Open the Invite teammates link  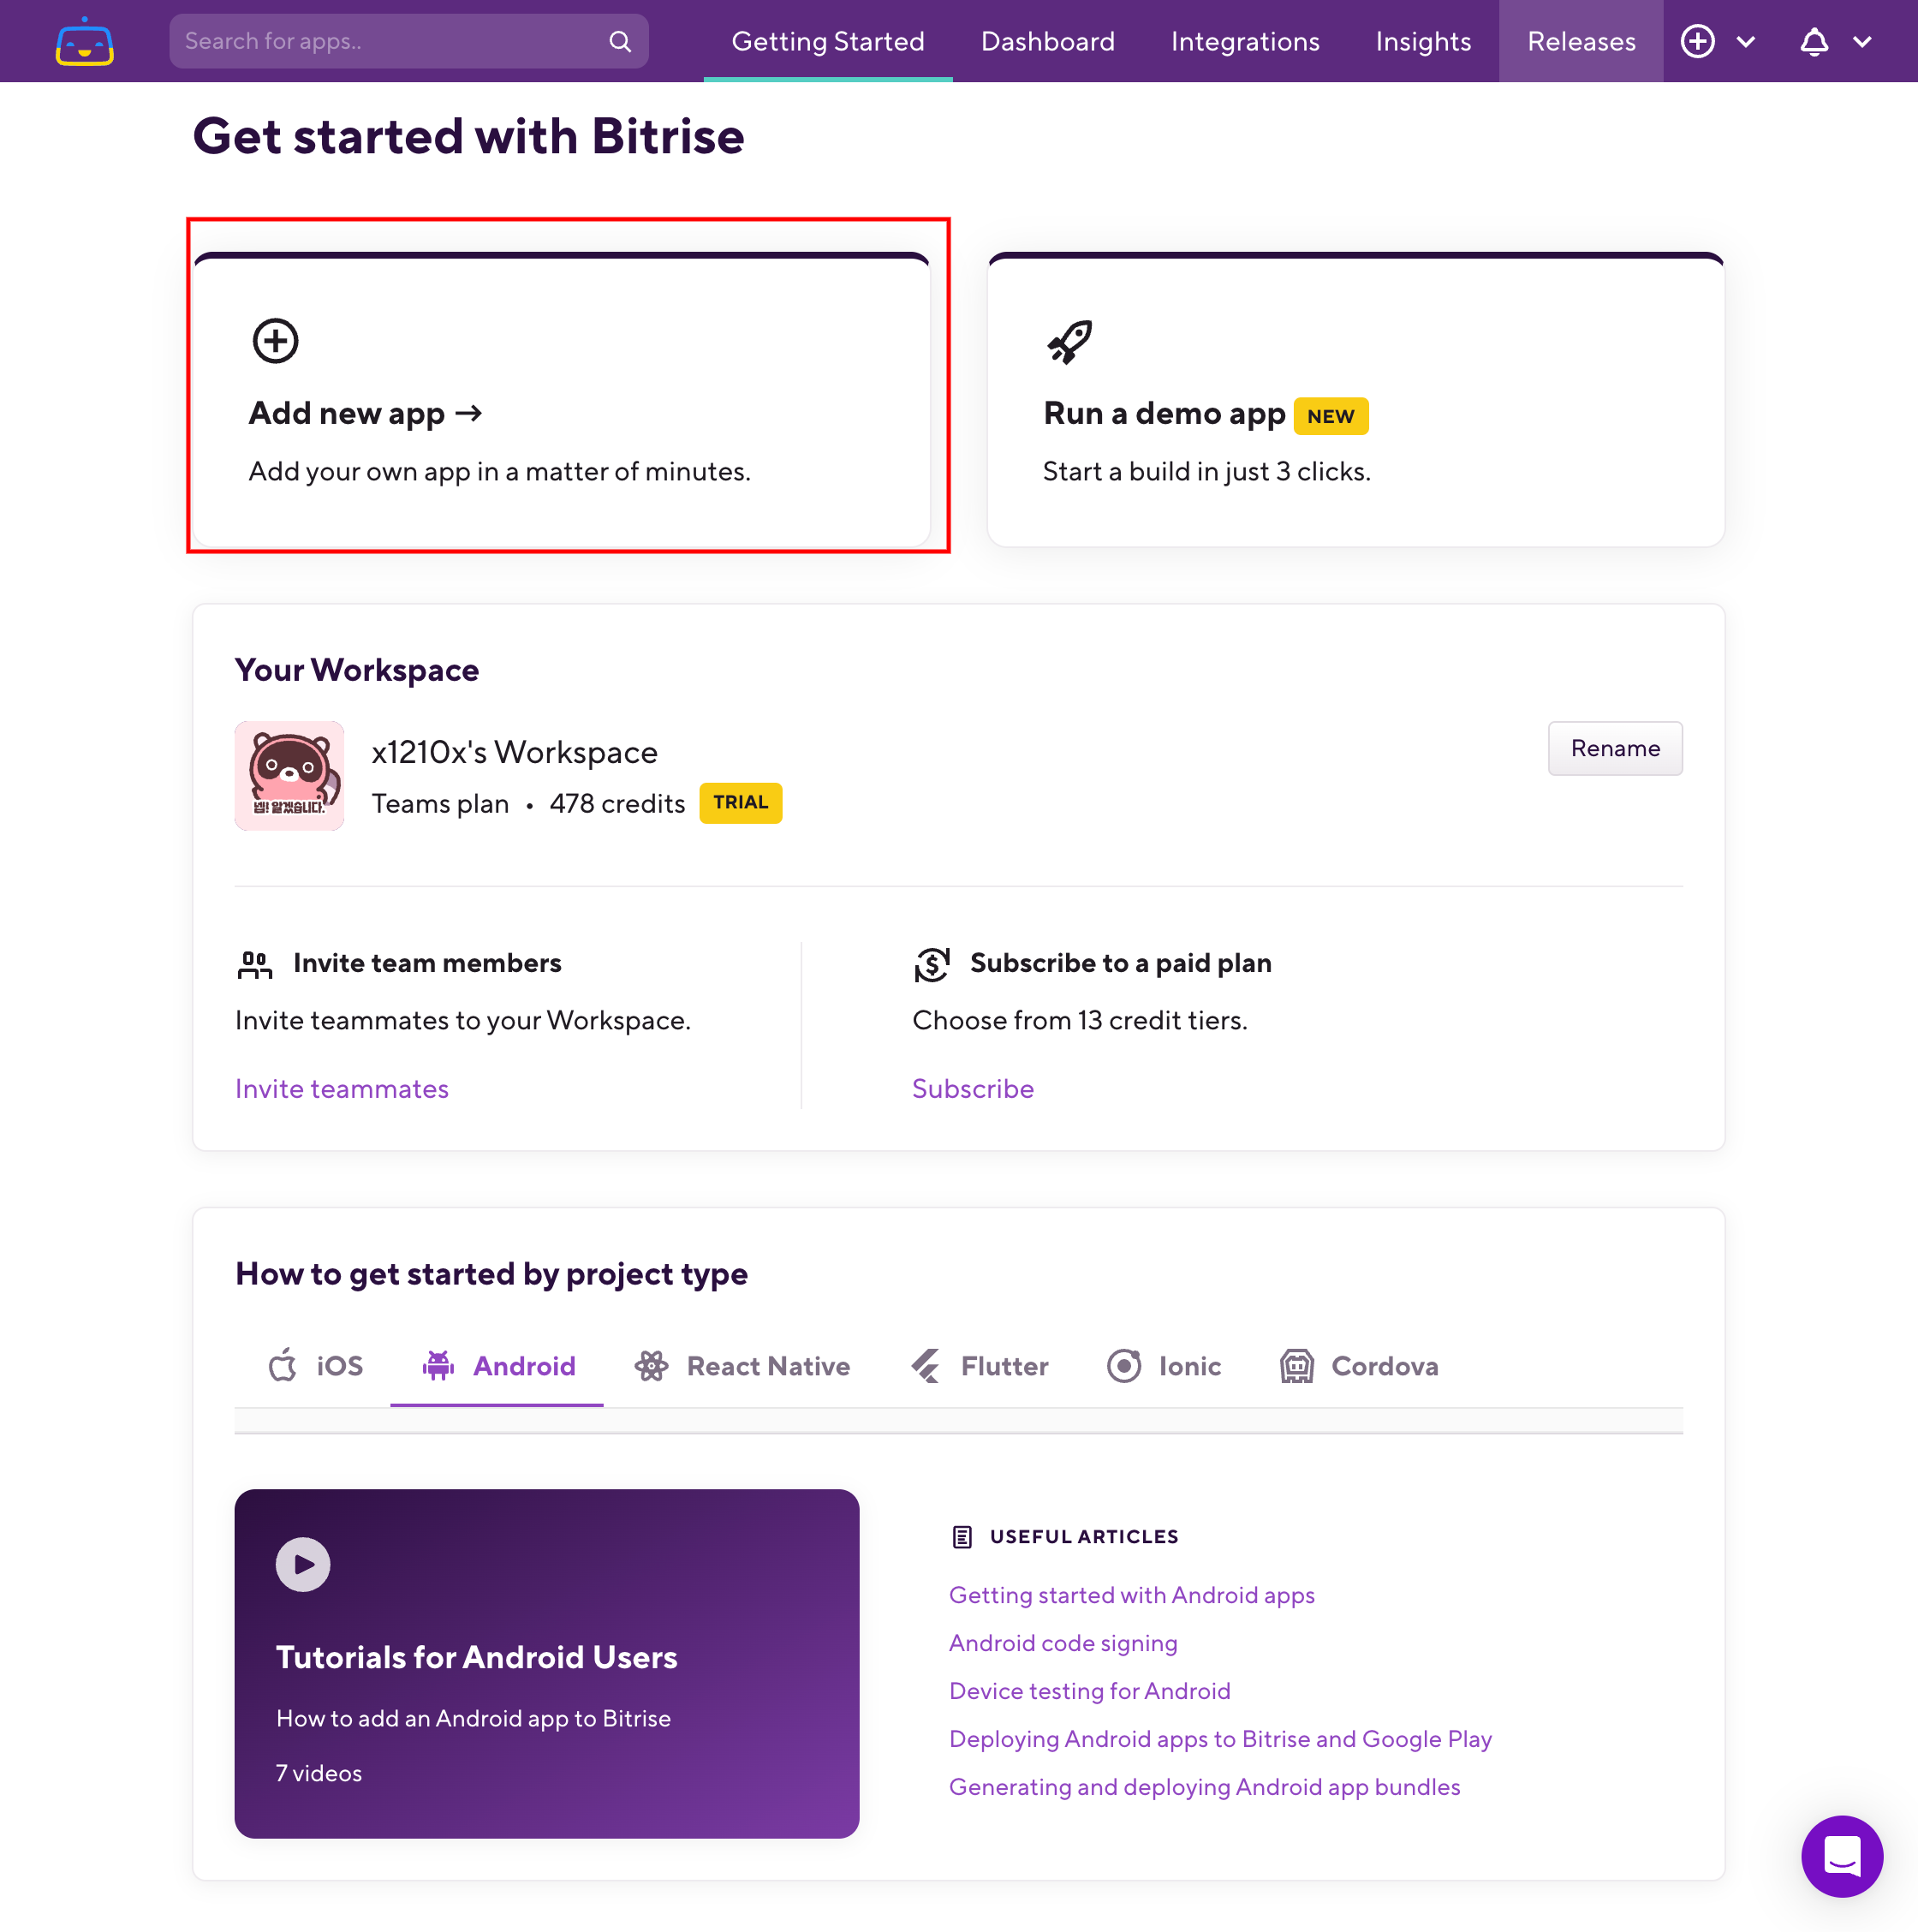342,1088
